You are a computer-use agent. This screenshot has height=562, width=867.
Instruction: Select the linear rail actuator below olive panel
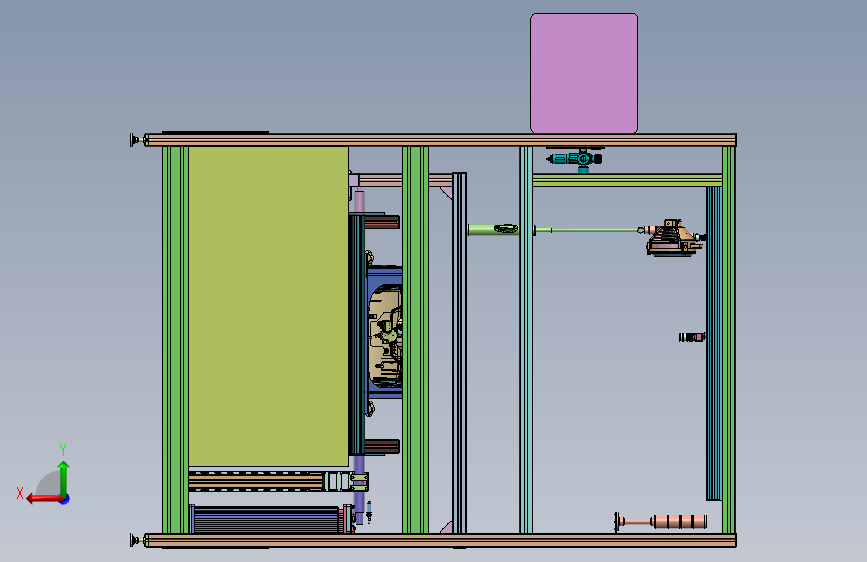coord(278,481)
